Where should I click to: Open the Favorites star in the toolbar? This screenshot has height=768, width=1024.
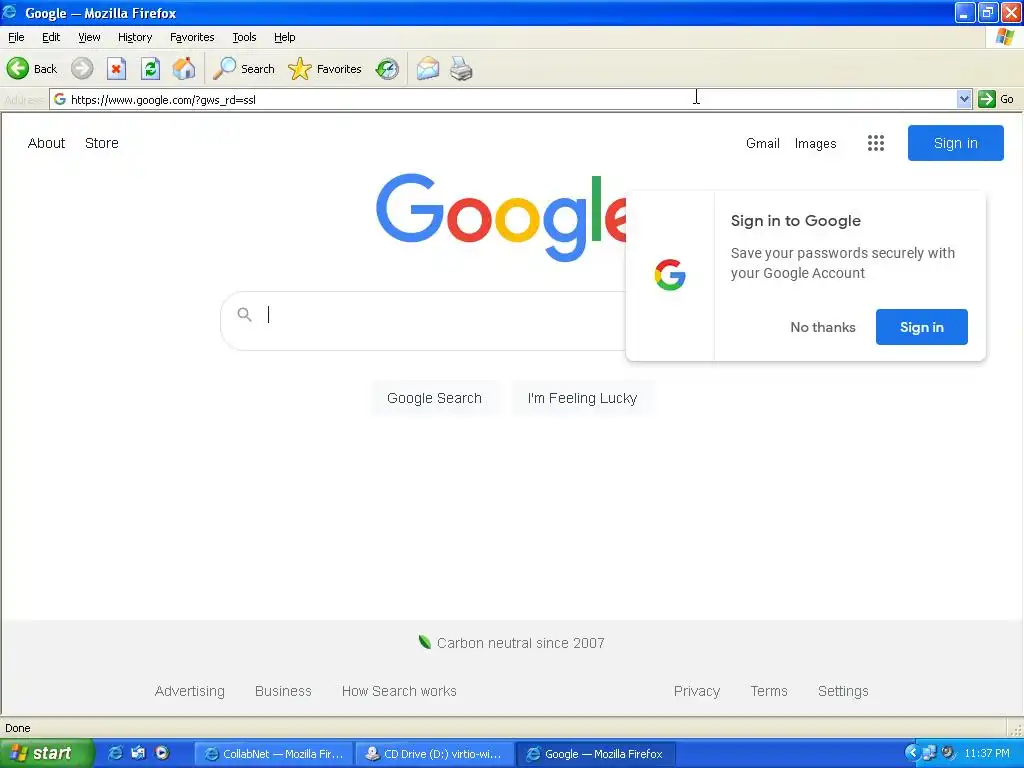pyautogui.click(x=300, y=69)
